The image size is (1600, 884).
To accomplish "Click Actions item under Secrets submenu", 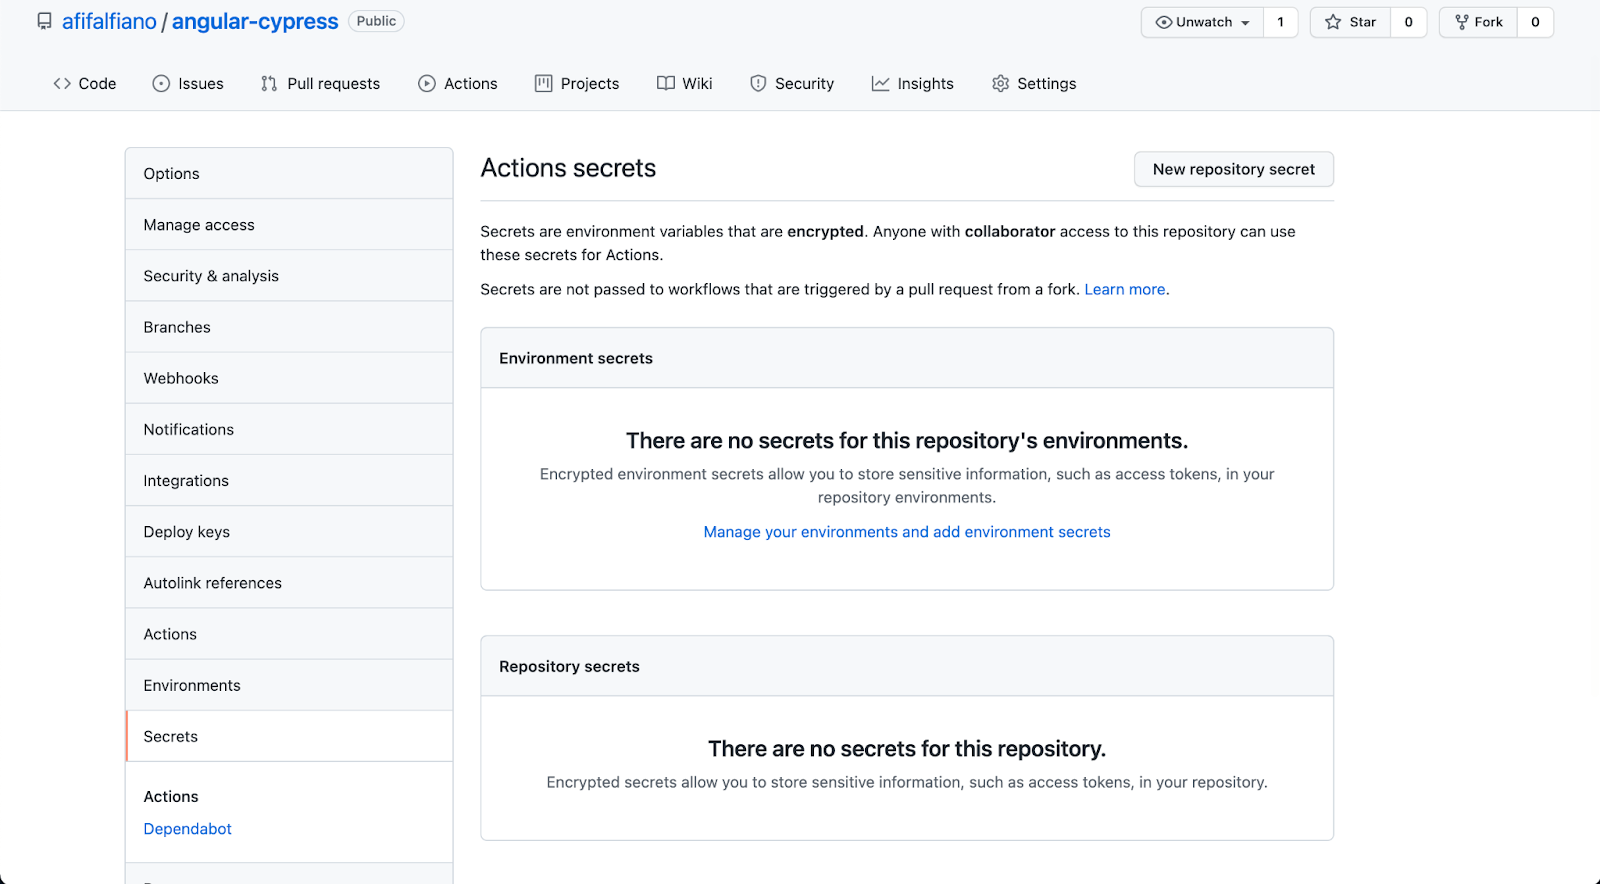I will 171,797.
